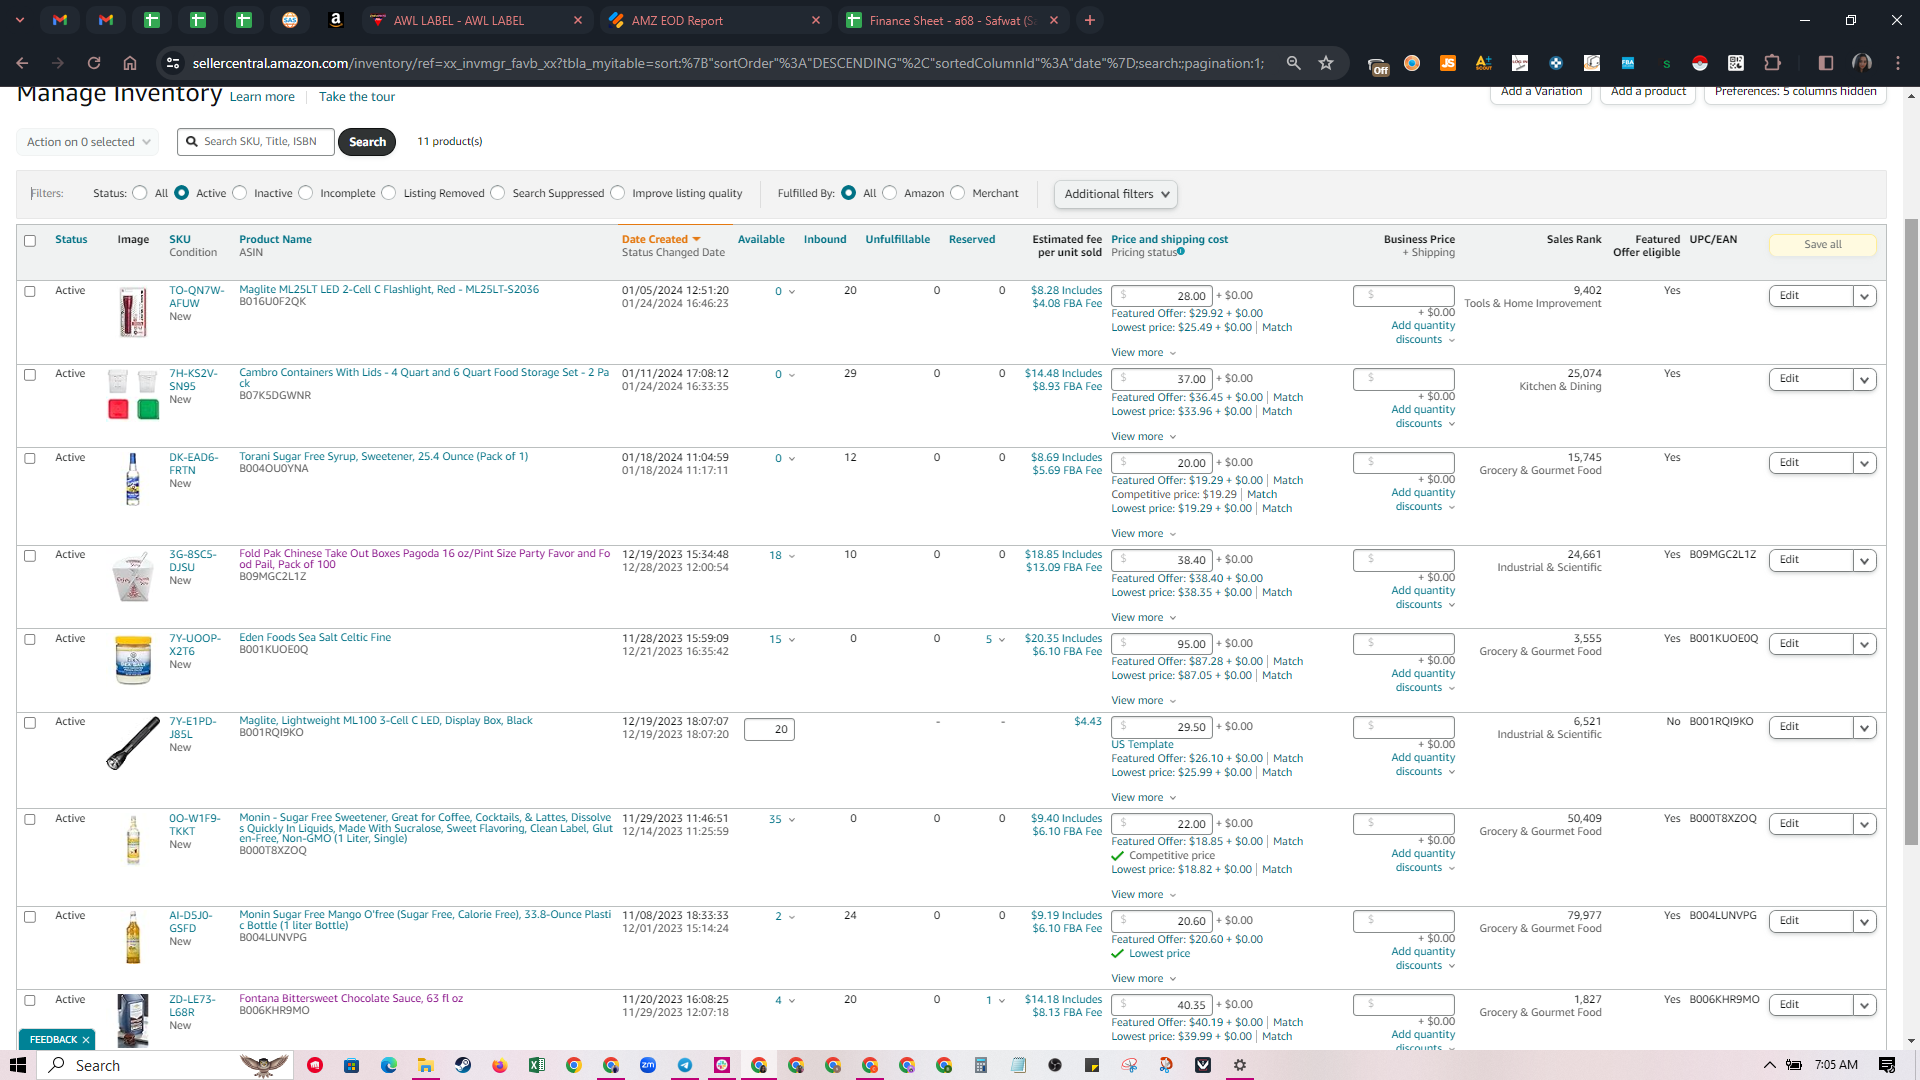The height and width of the screenshot is (1080, 1920).
Task: Open the Windows Start menu
Action: click(18, 1065)
